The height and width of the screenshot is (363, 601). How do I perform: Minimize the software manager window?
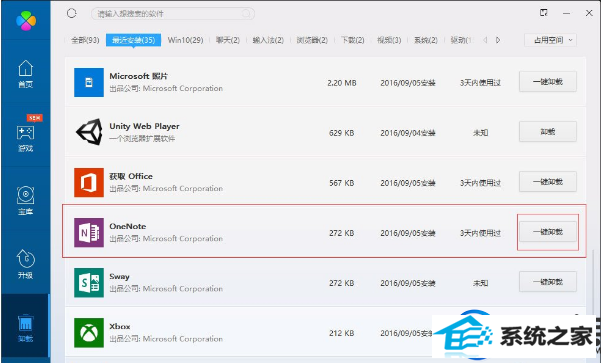coord(567,13)
